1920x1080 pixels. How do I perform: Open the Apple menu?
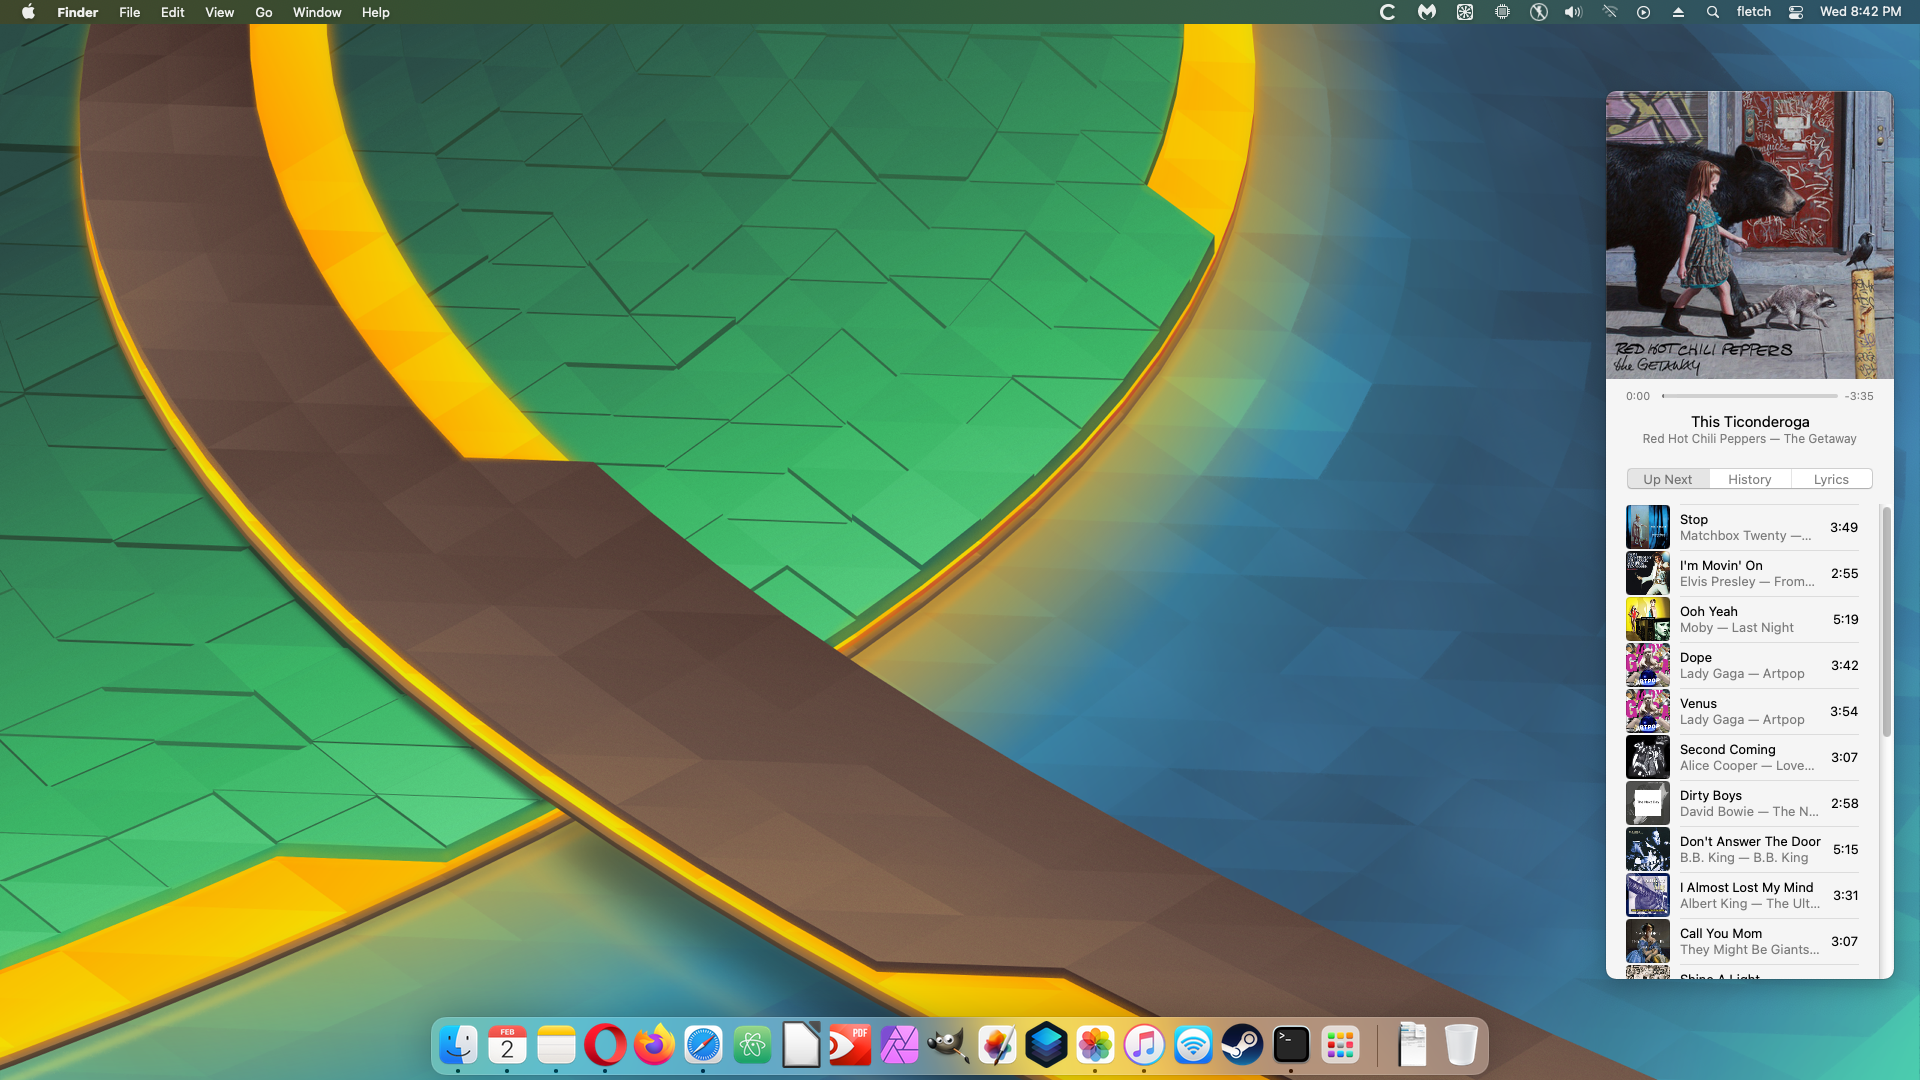(x=28, y=12)
